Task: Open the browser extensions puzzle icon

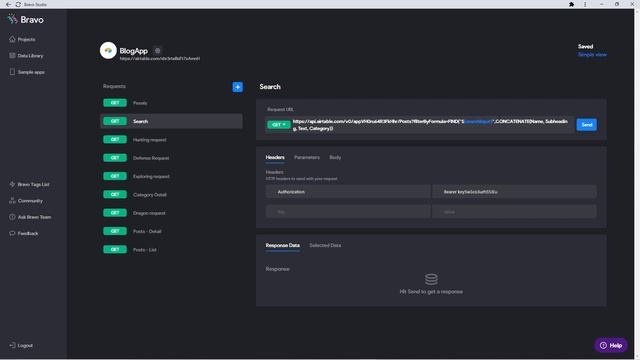Action: coord(571,4)
